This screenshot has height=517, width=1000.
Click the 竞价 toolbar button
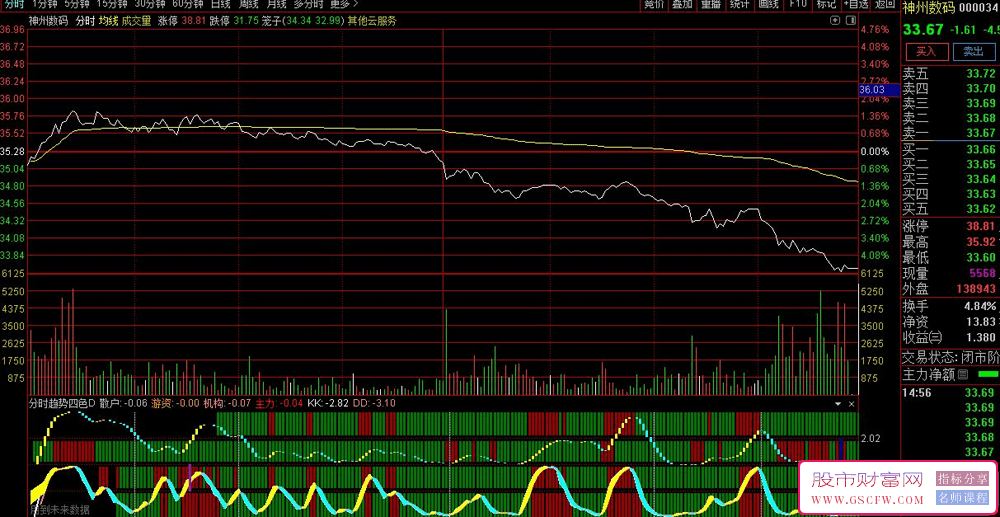(x=654, y=4)
